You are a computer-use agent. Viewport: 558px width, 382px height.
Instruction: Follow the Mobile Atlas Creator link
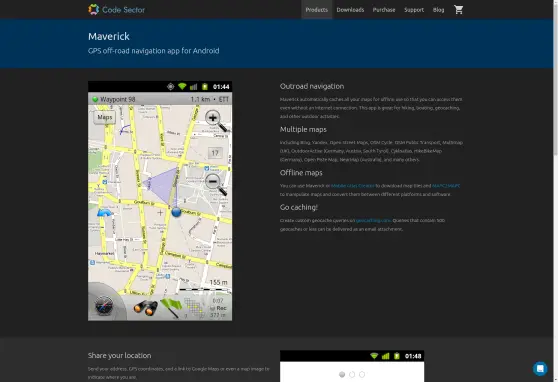pos(353,186)
